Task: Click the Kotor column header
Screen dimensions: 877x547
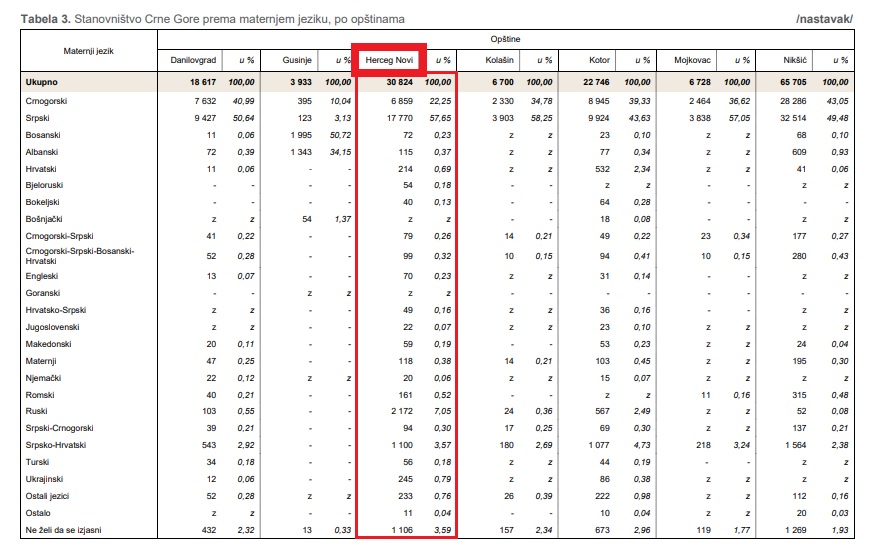Action: (x=599, y=61)
